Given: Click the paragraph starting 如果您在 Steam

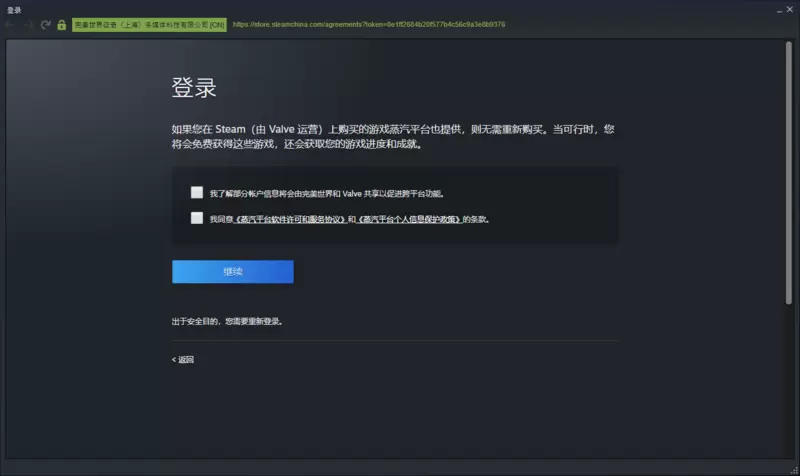Looking at the screenshot, I should 393,137.
